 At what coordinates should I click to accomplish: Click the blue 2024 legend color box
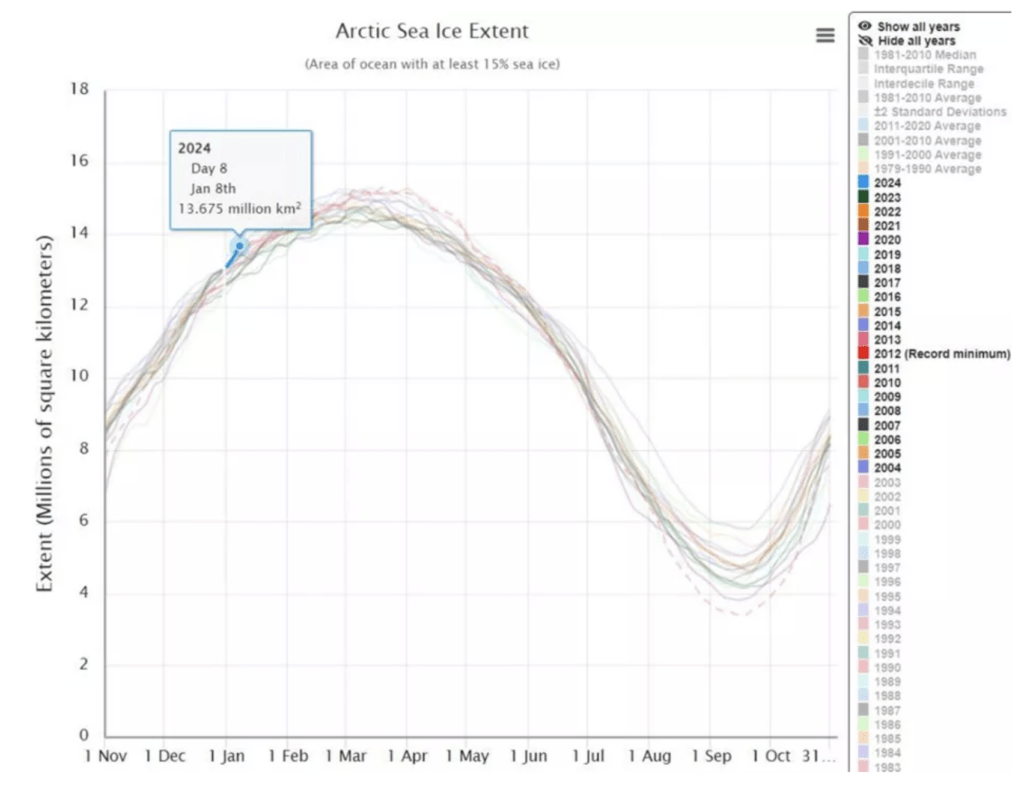864,183
